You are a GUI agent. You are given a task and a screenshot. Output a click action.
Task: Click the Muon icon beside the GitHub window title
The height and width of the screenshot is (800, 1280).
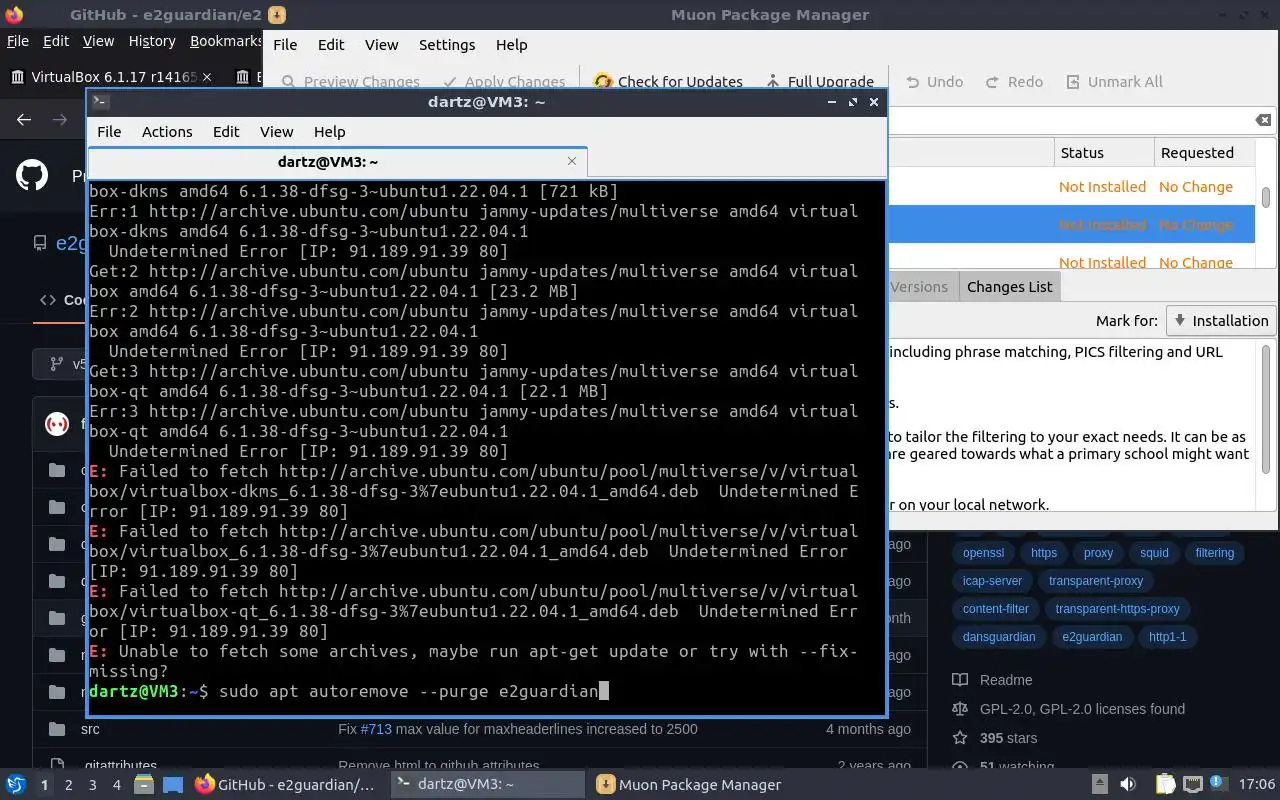click(x=278, y=15)
